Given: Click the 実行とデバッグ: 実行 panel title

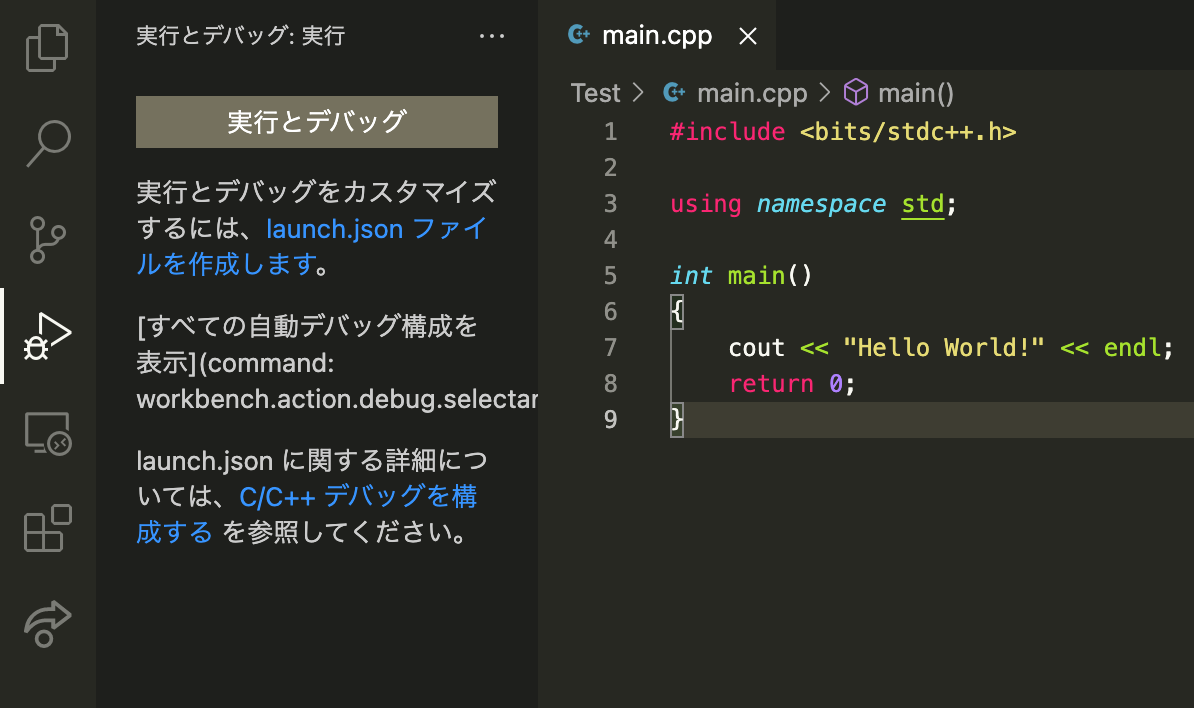Looking at the screenshot, I should 241,36.
